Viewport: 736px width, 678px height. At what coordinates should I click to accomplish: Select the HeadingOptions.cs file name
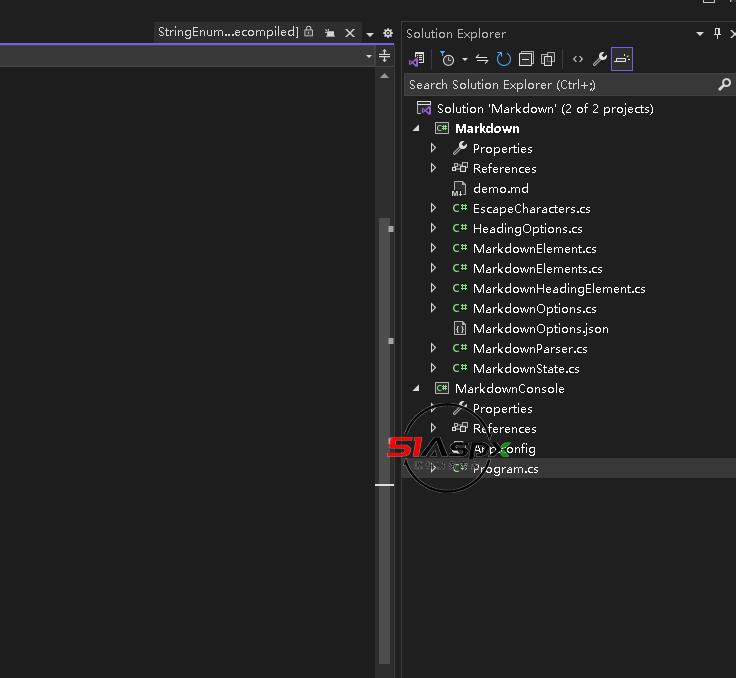pos(528,229)
